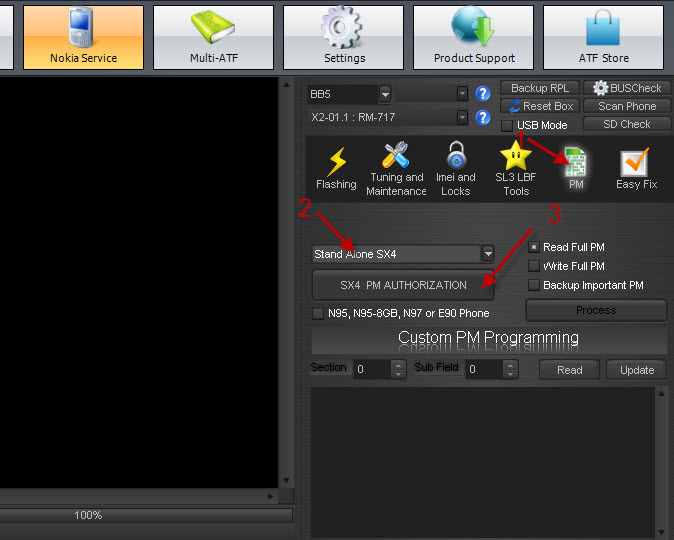Click the custom PM data text area
This screenshot has height=540, width=674.
click(x=483, y=462)
